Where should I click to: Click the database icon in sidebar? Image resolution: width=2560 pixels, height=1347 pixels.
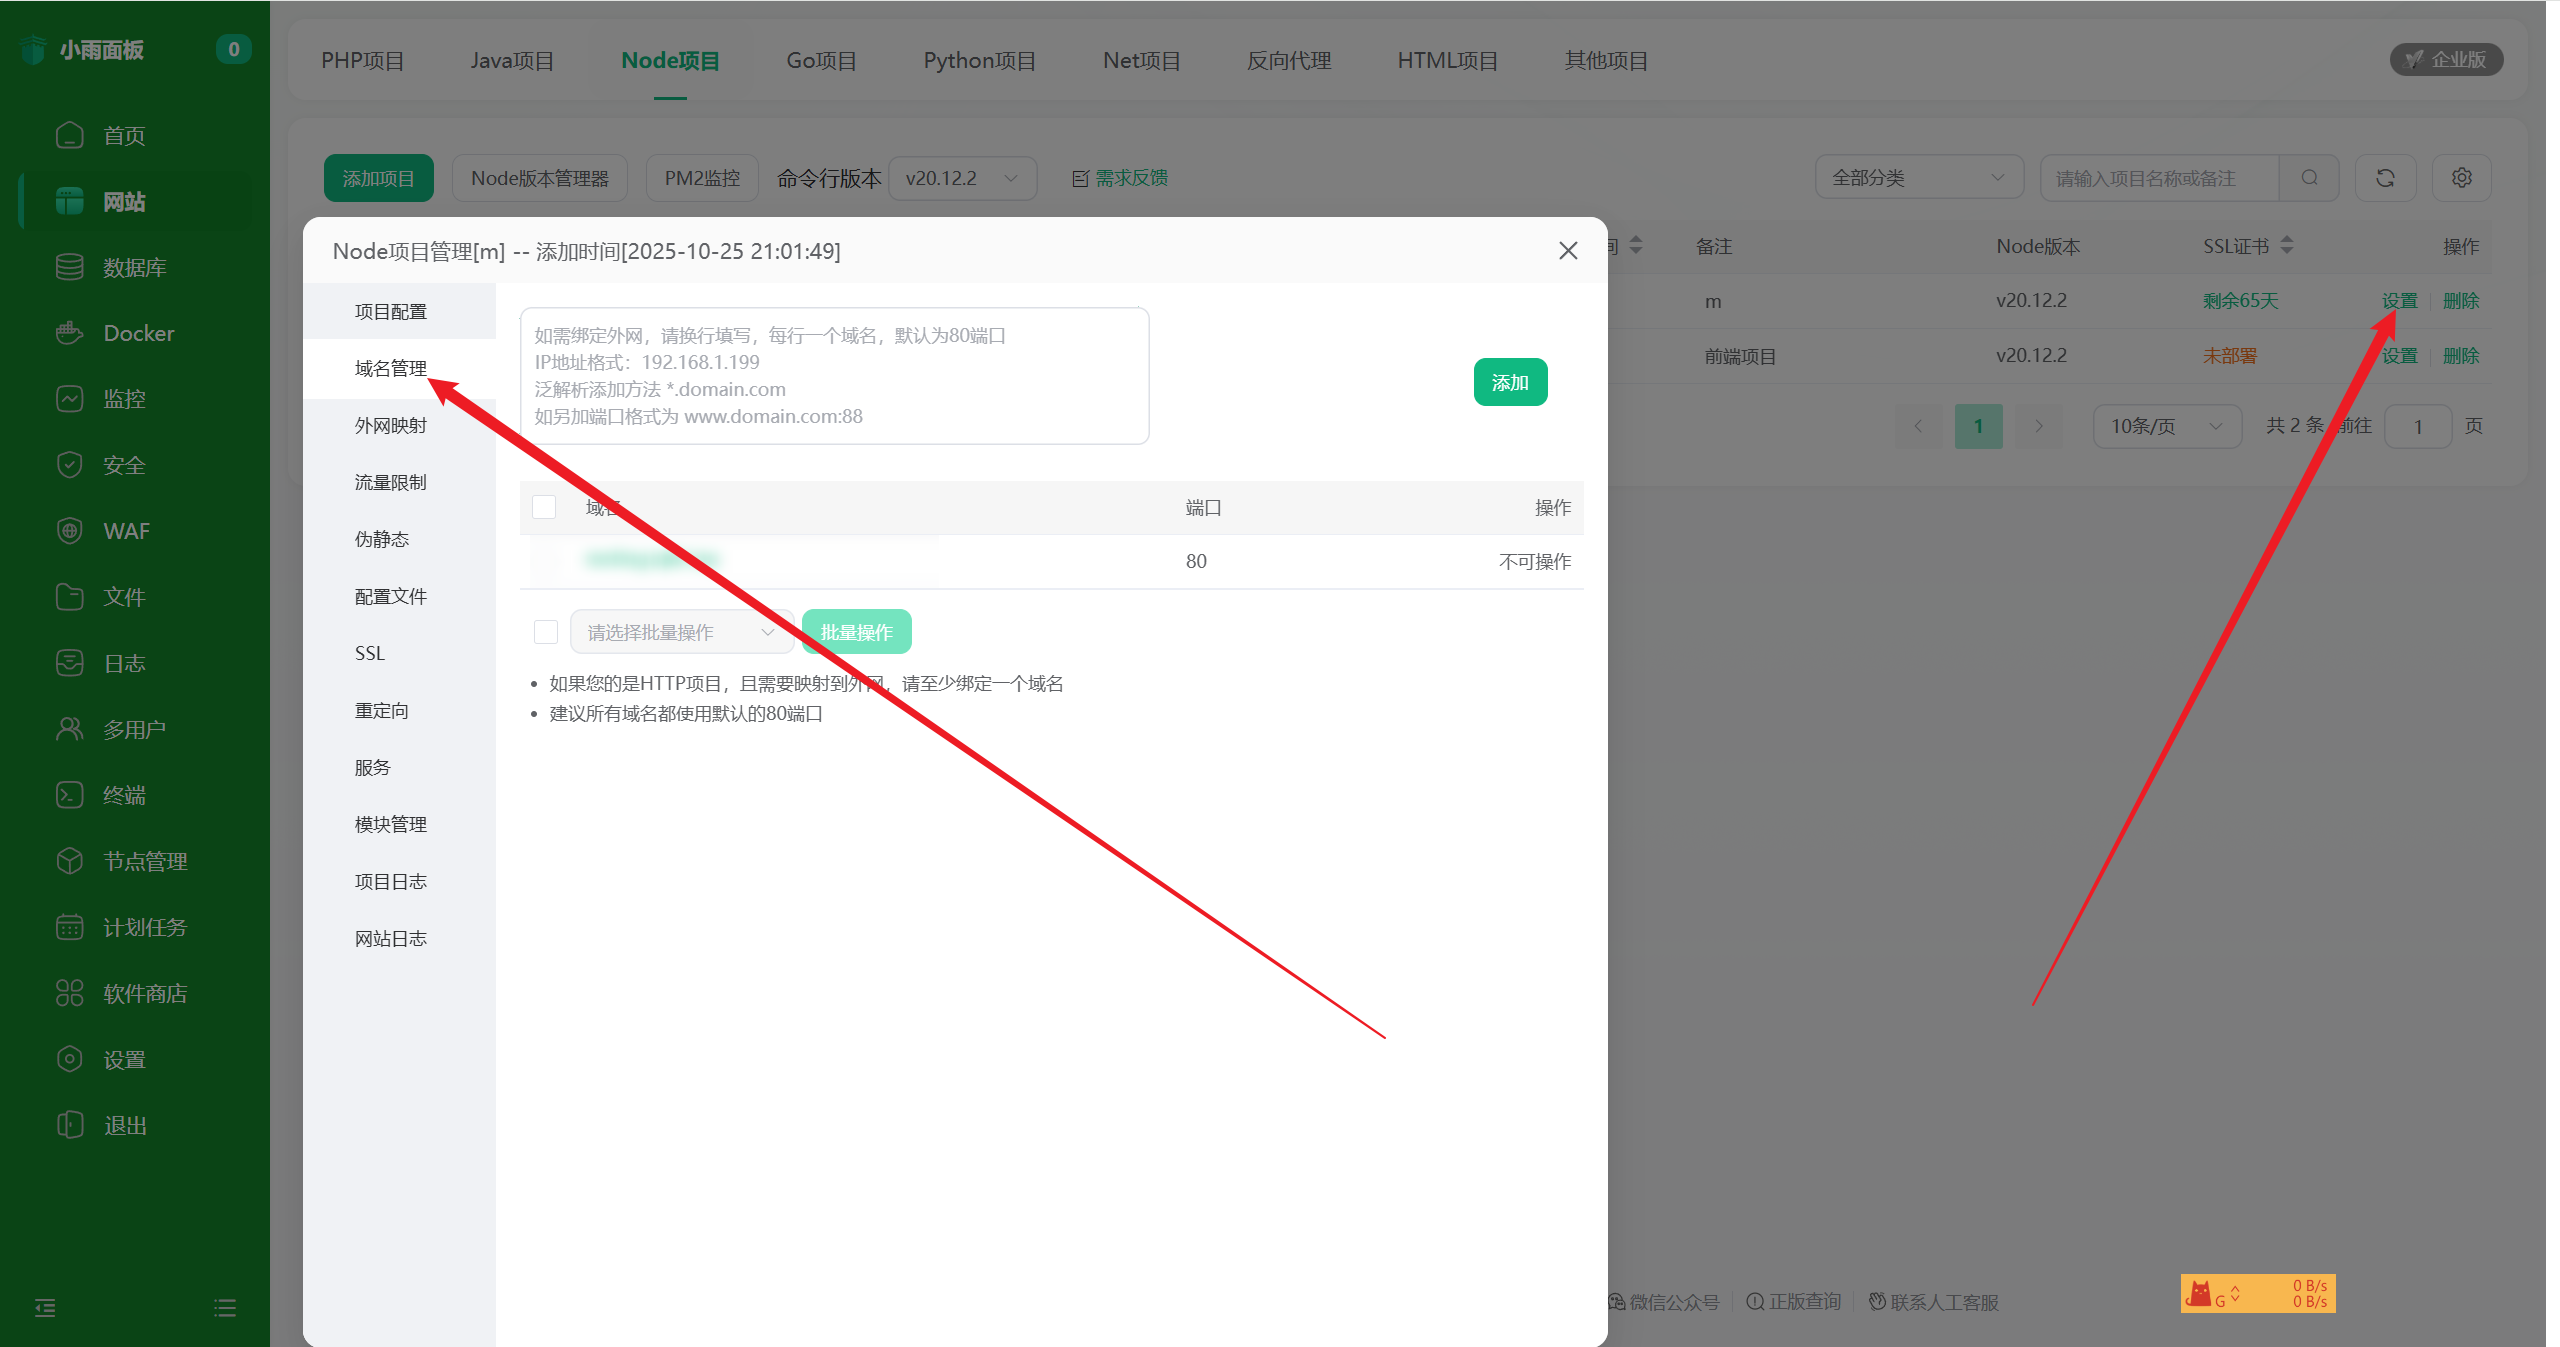point(69,267)
